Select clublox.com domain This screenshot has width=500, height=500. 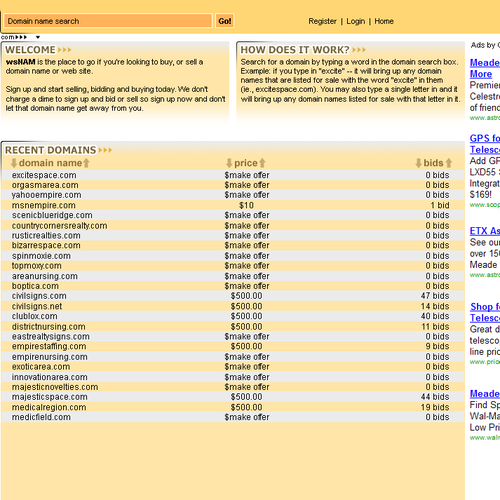34,316
